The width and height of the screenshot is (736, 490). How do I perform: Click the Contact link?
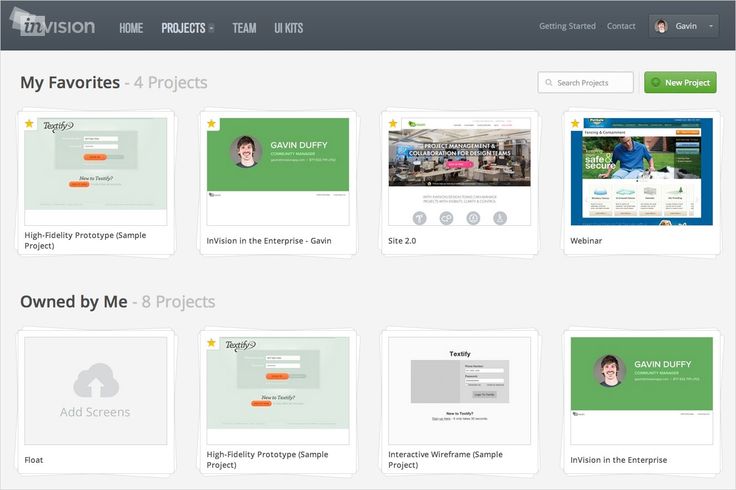click(621, 26)
